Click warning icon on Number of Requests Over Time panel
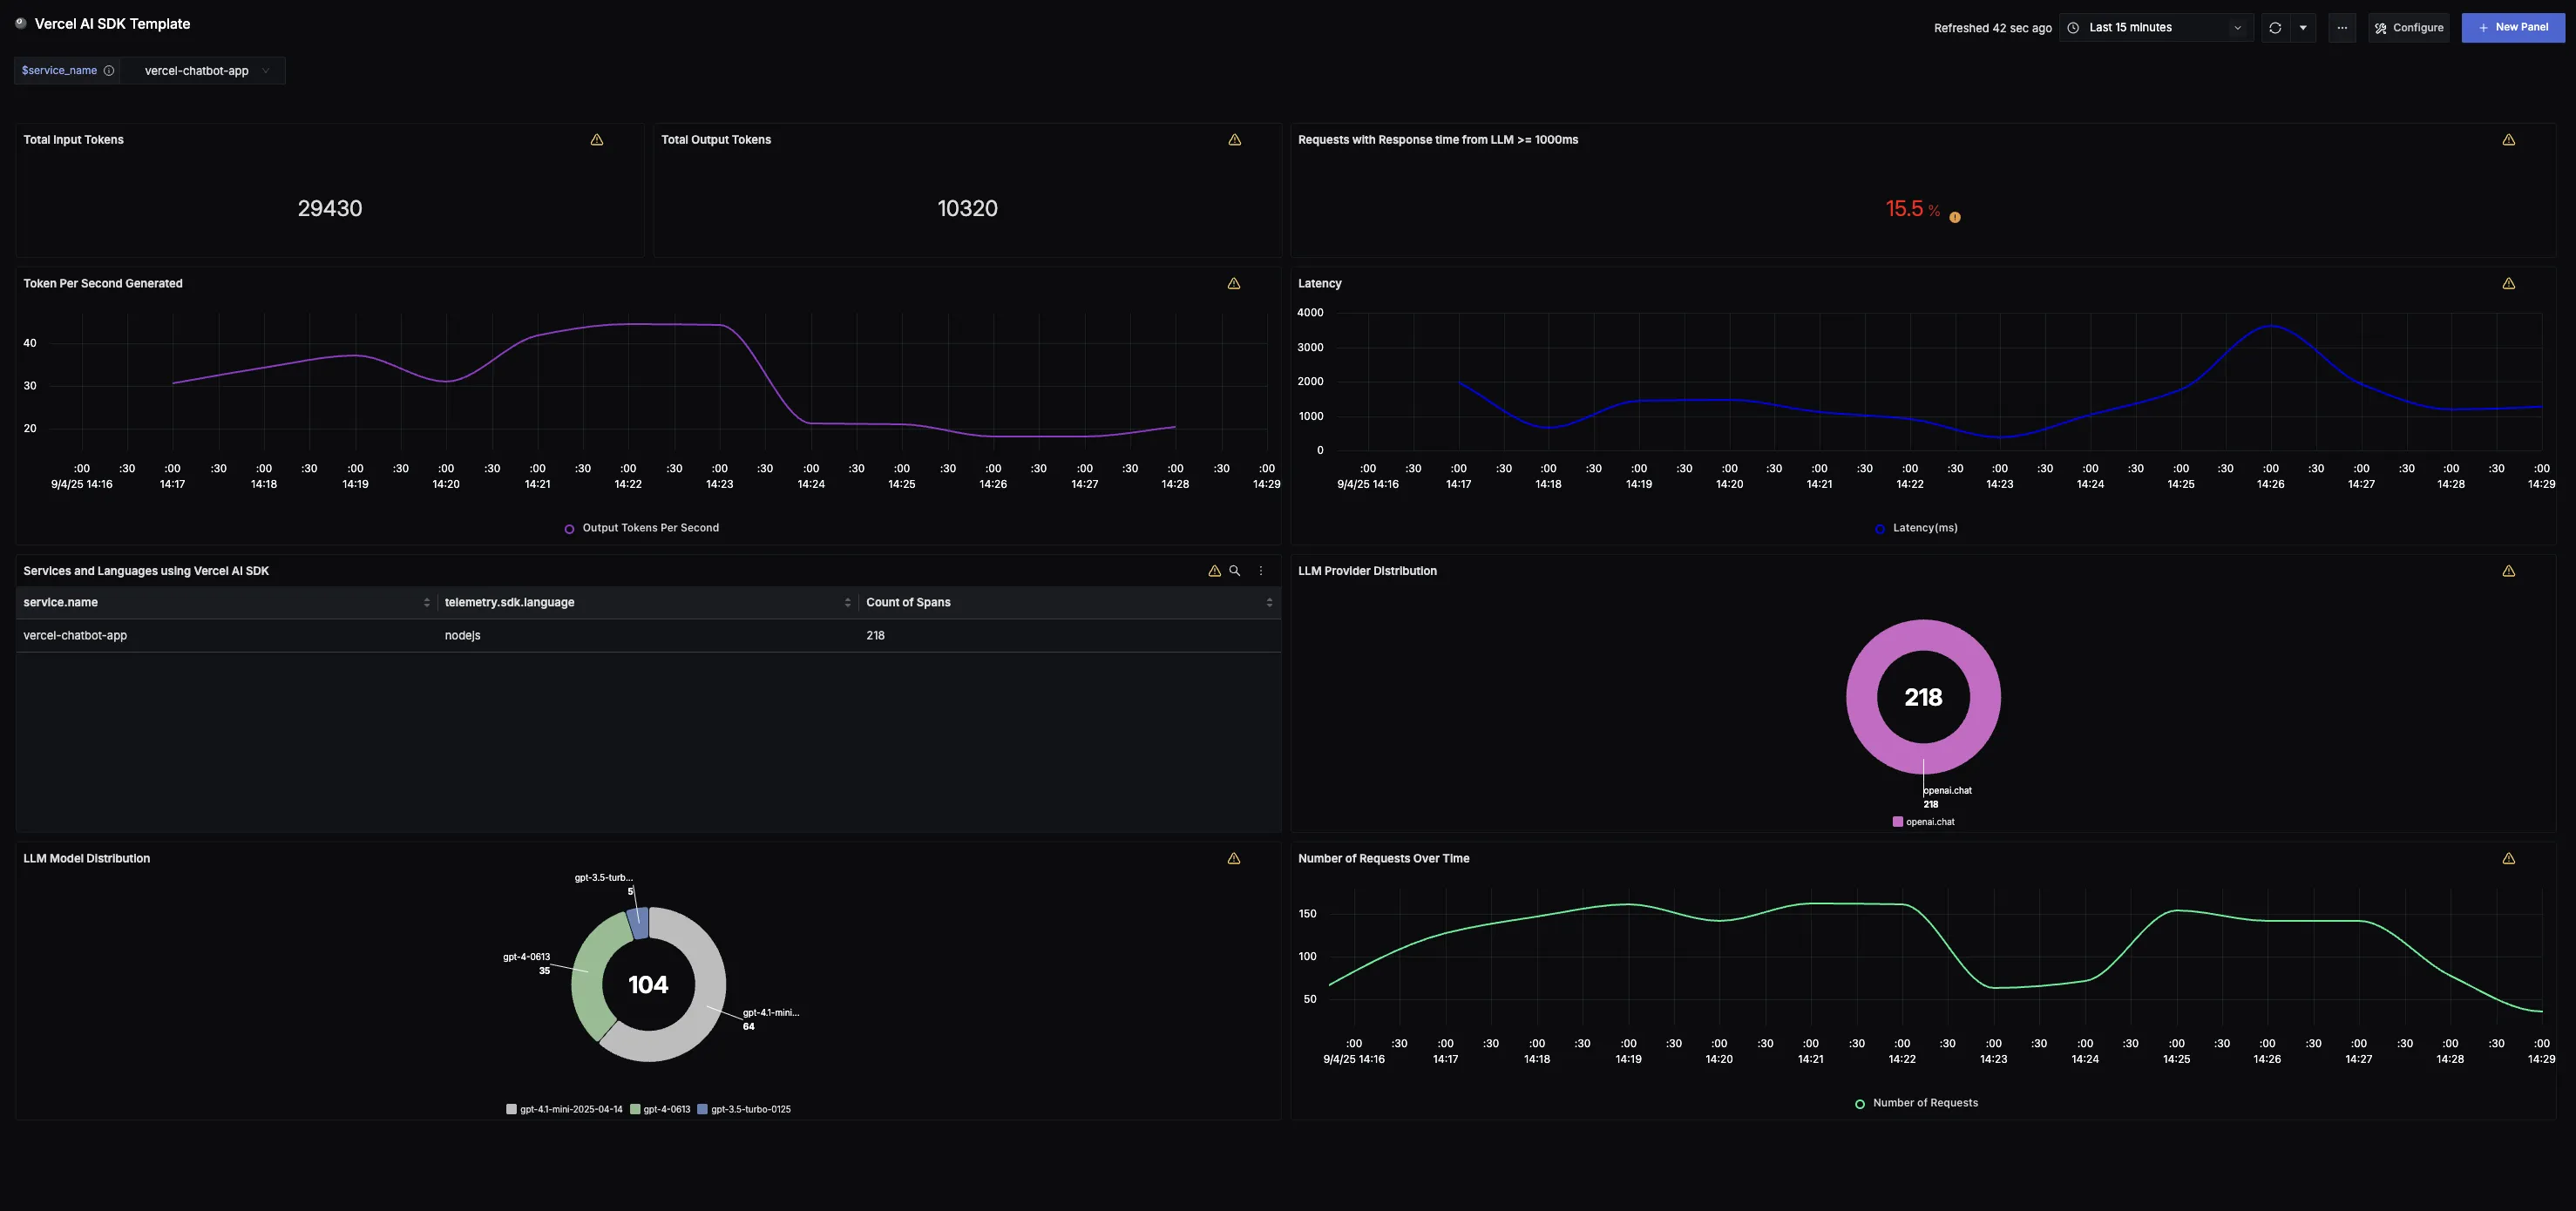 tap(2509, 859)
